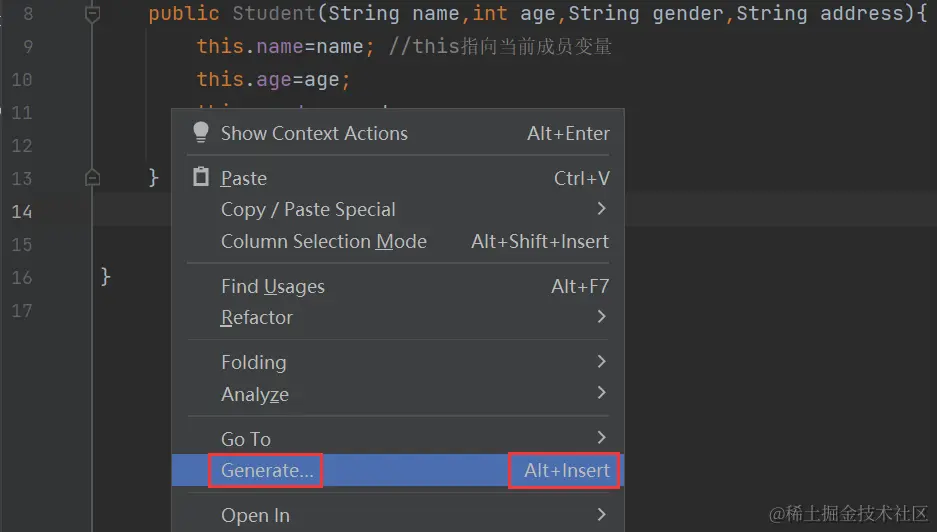
Task: Click the lightbulb Show Context Actions icon
Action: tap(201, 133)
